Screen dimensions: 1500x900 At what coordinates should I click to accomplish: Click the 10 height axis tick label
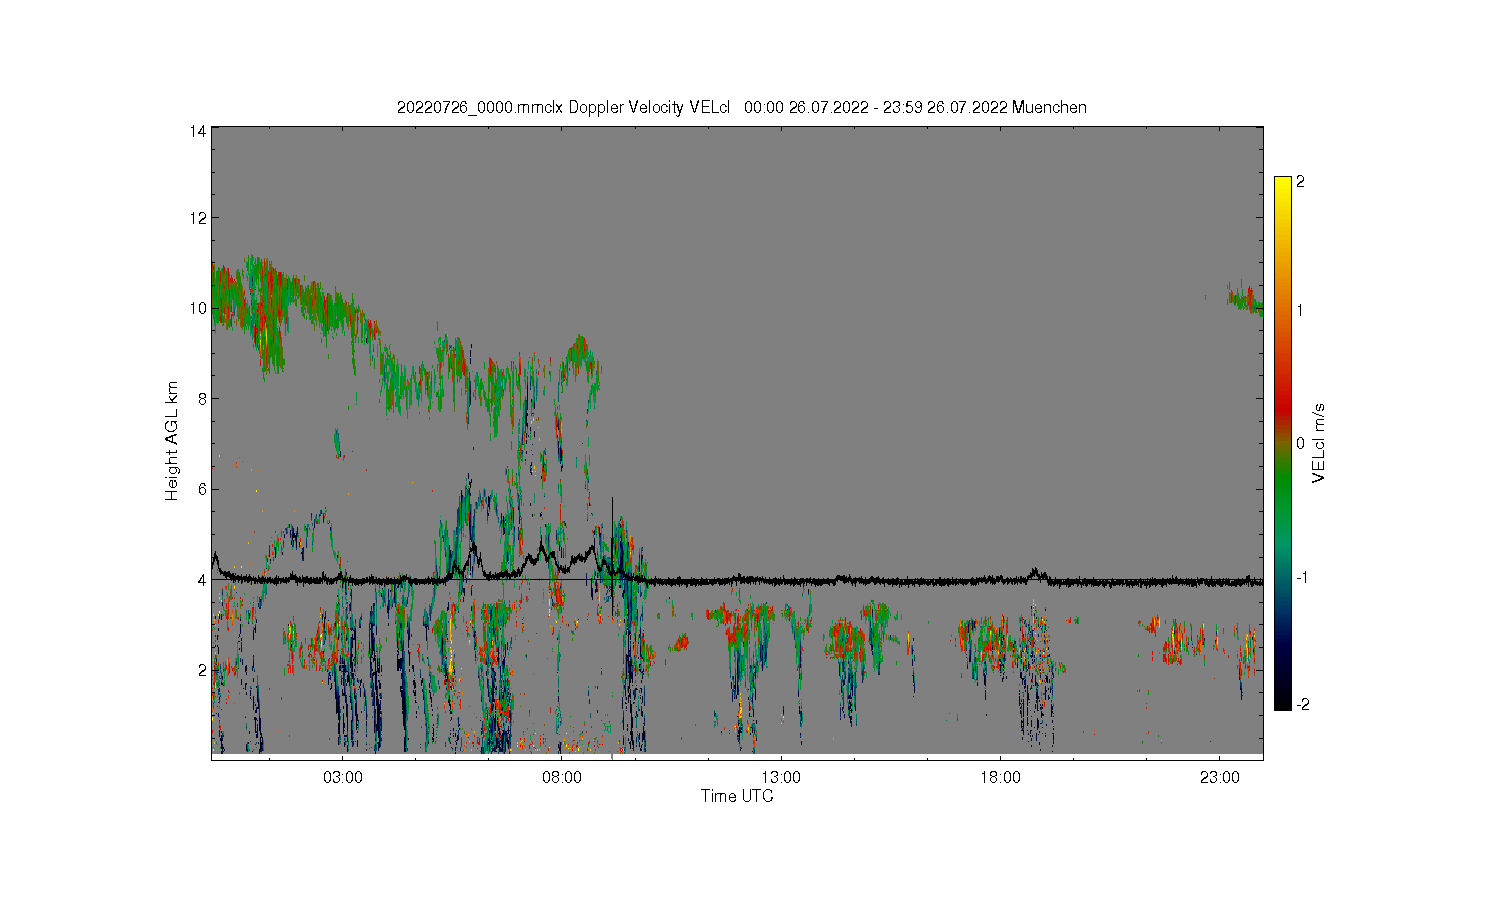(198, 308)
